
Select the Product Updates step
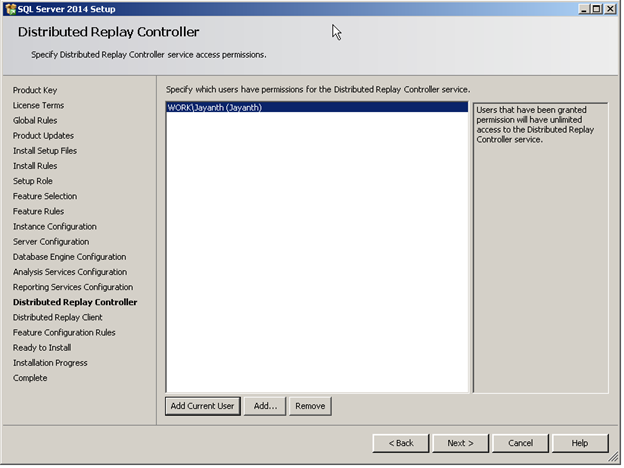[43, 136]
